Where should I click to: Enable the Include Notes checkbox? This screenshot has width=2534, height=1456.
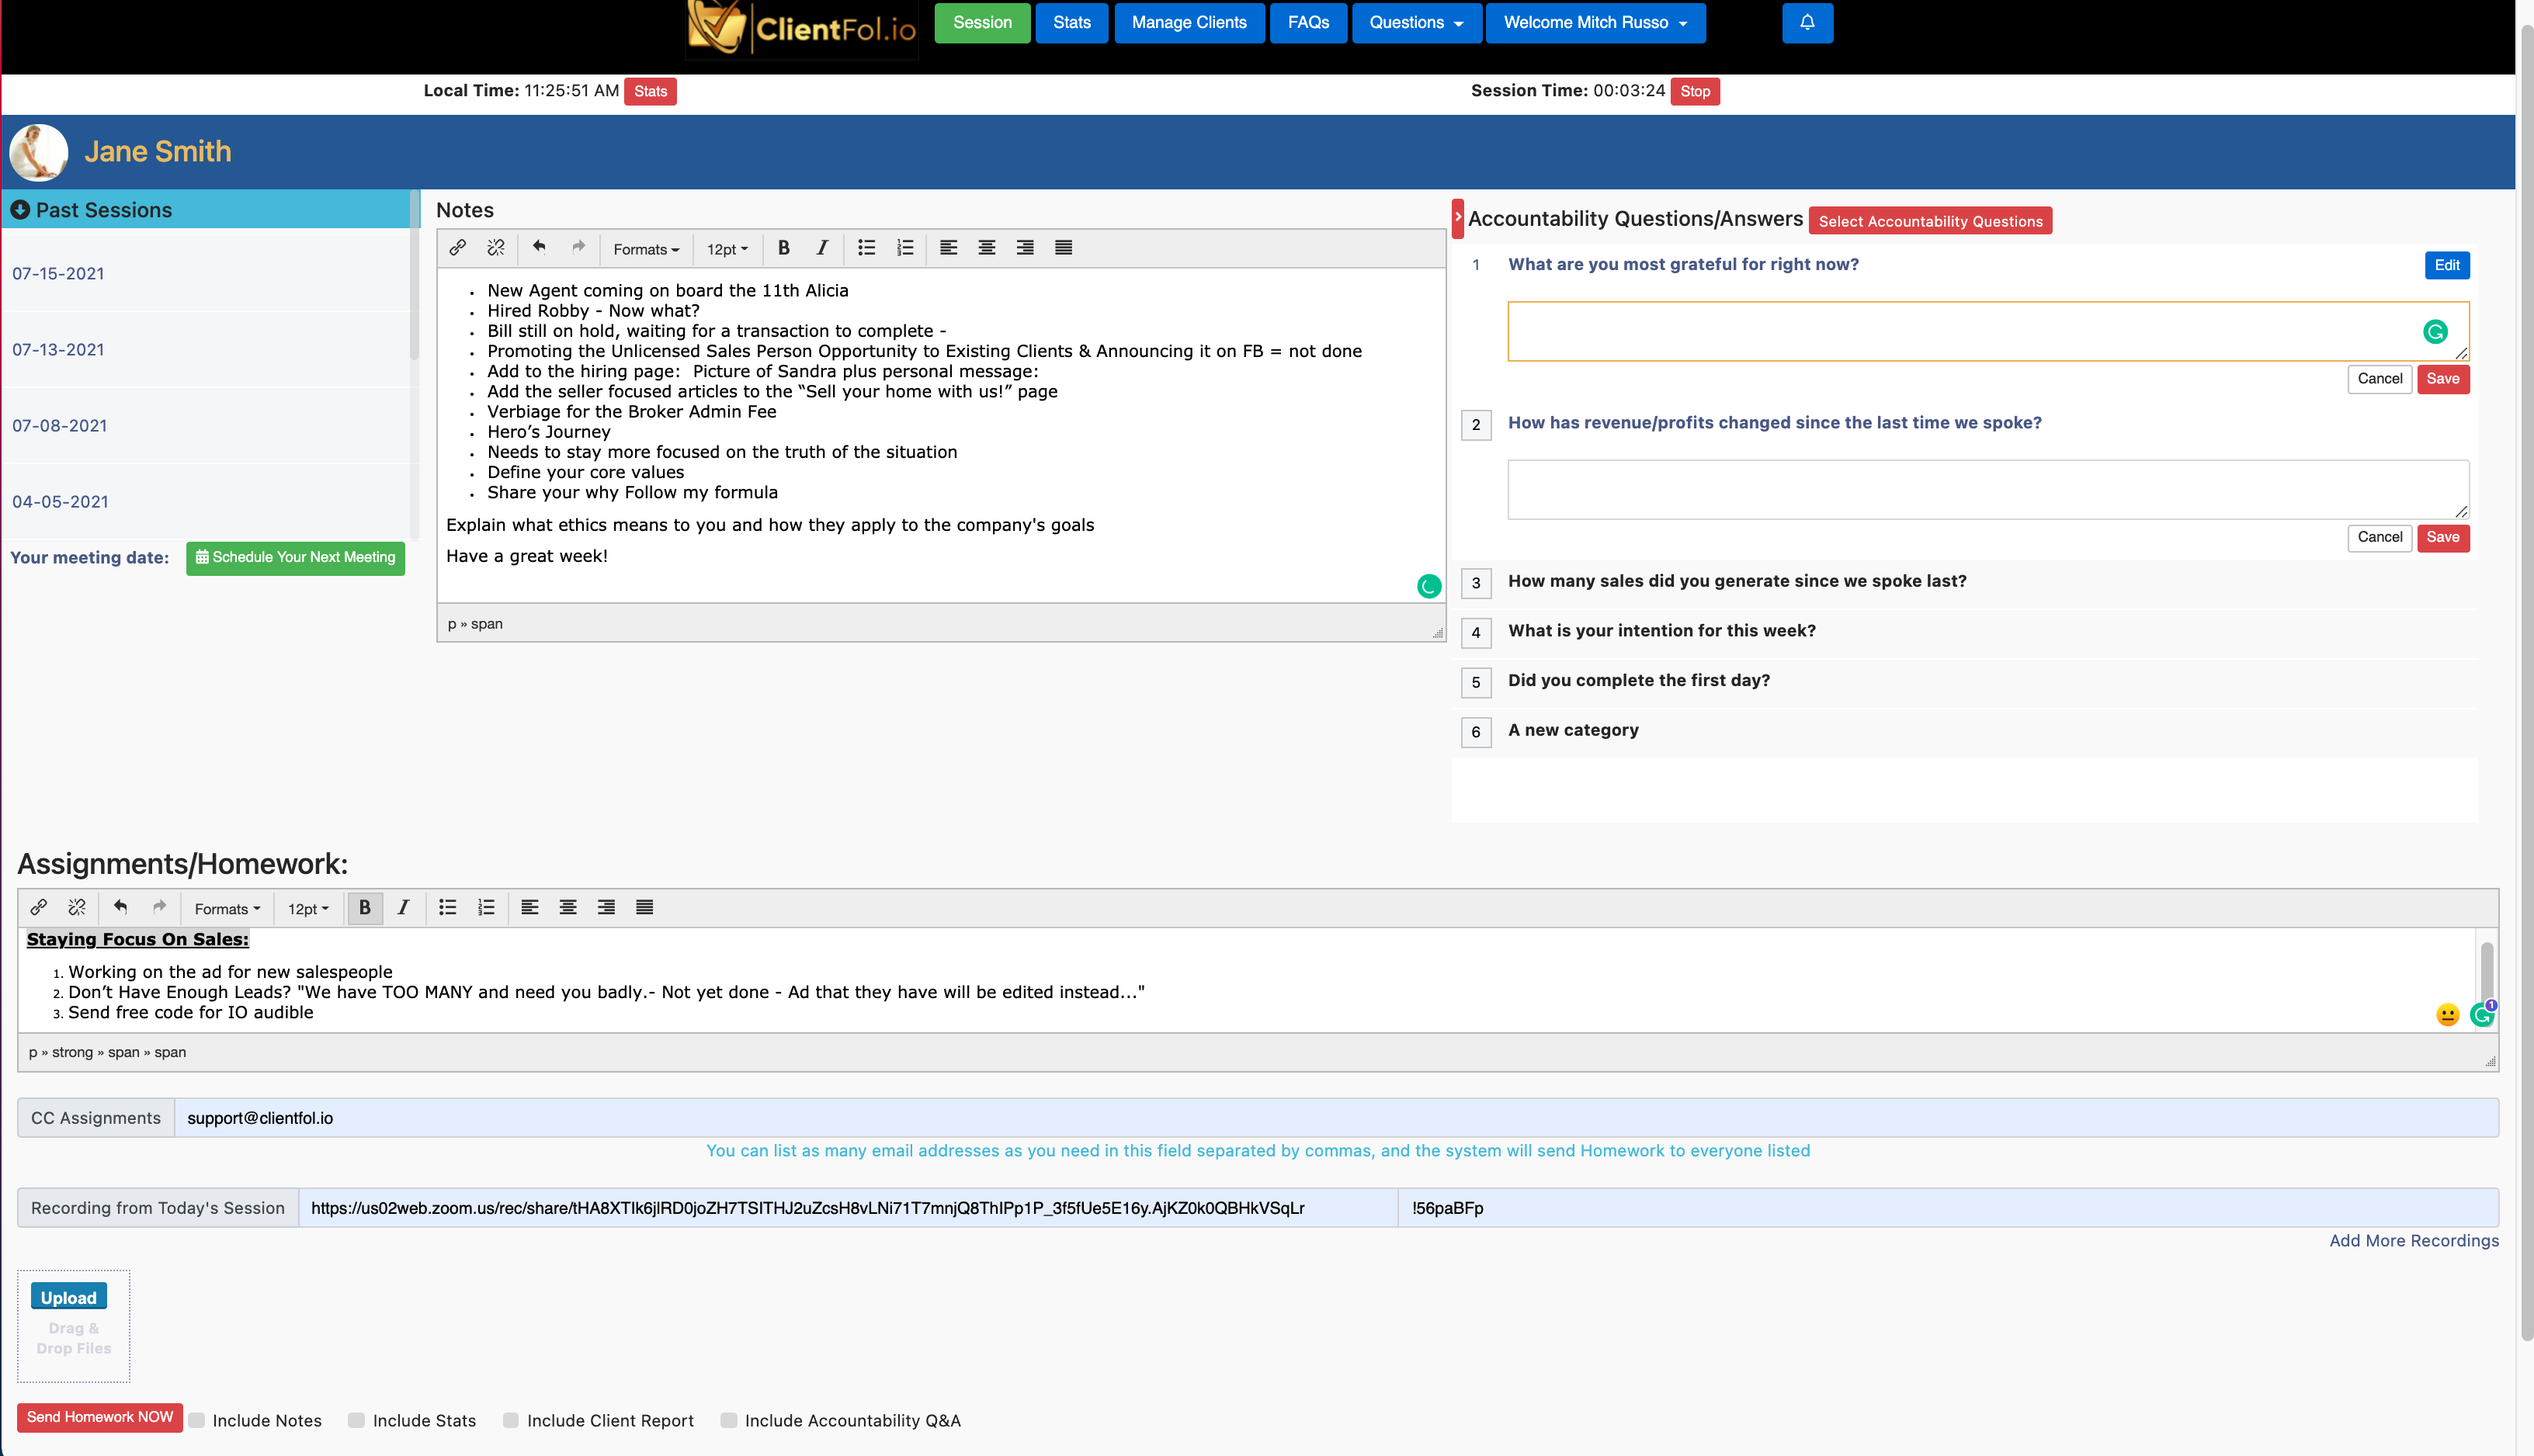pyautogui.click(x=197, y=1420)
